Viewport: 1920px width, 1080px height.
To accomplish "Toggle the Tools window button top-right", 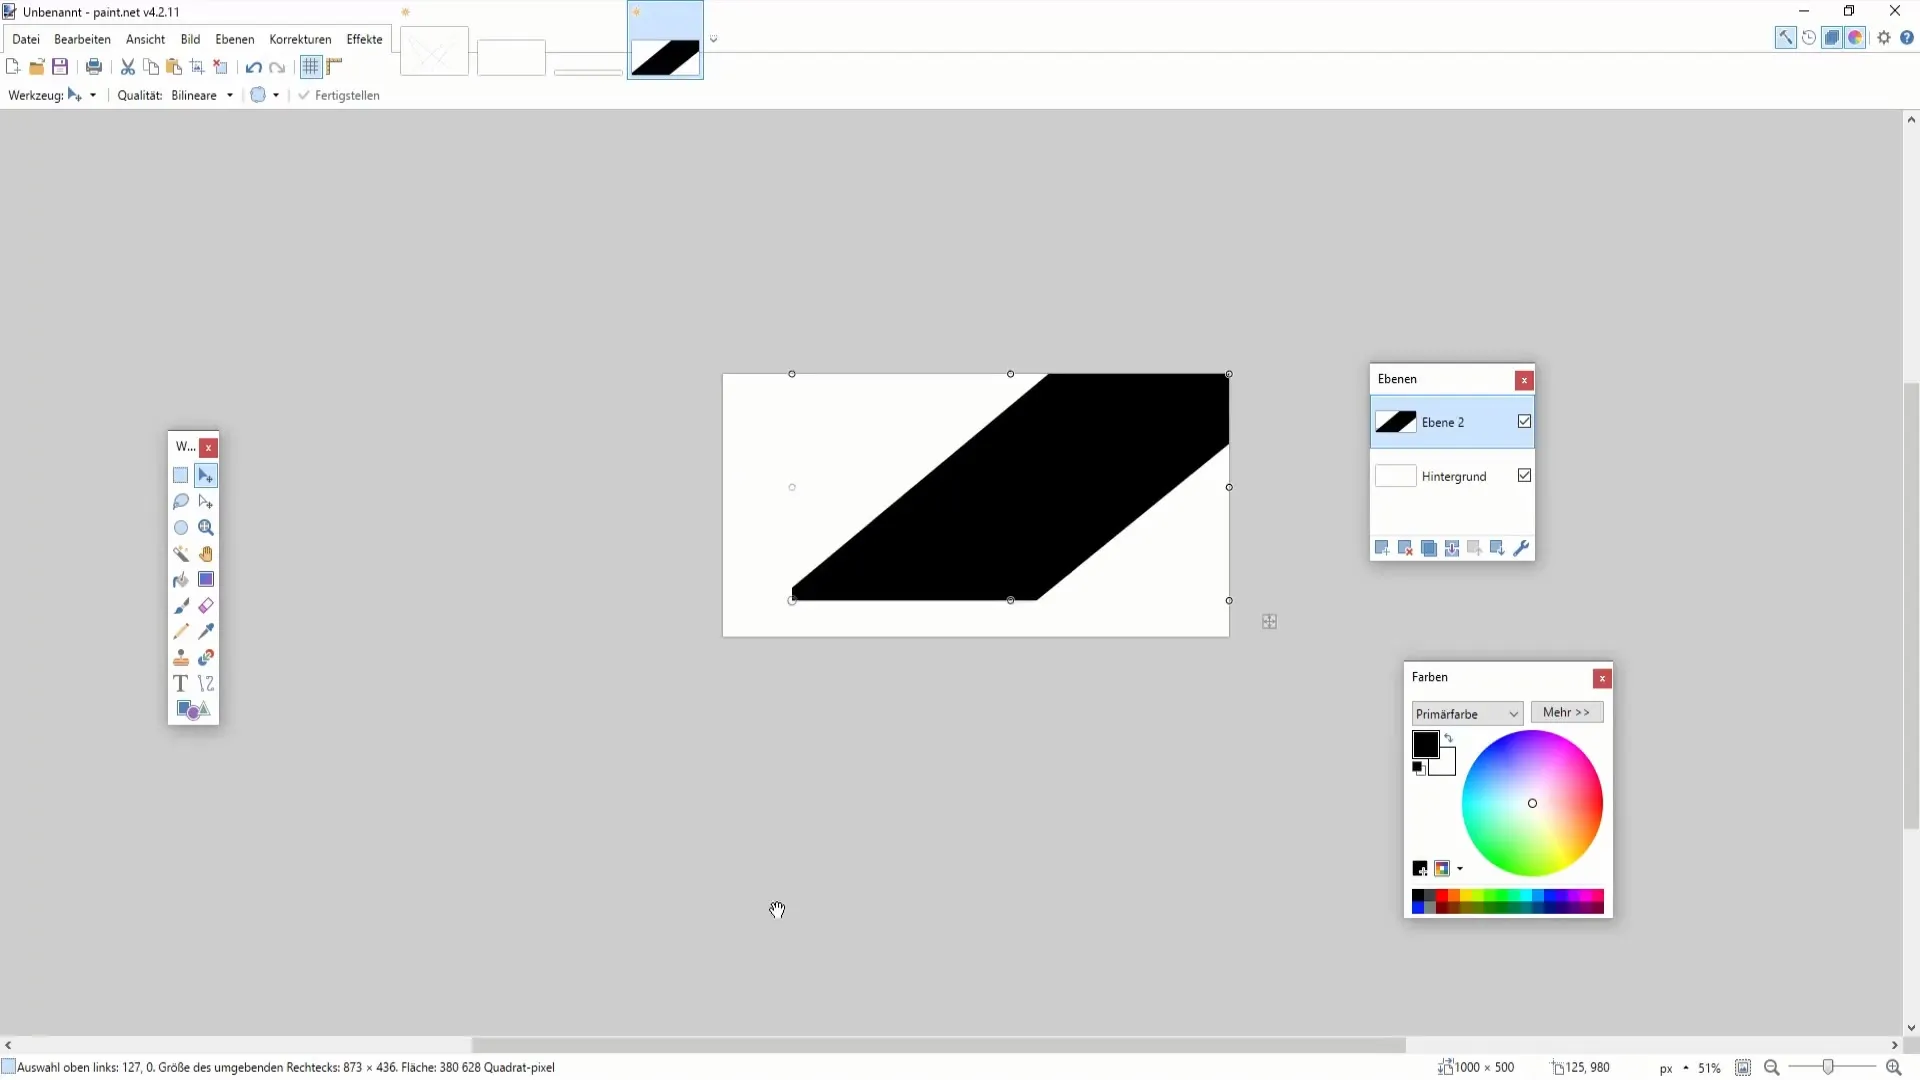I will [x=1785, y=38].
